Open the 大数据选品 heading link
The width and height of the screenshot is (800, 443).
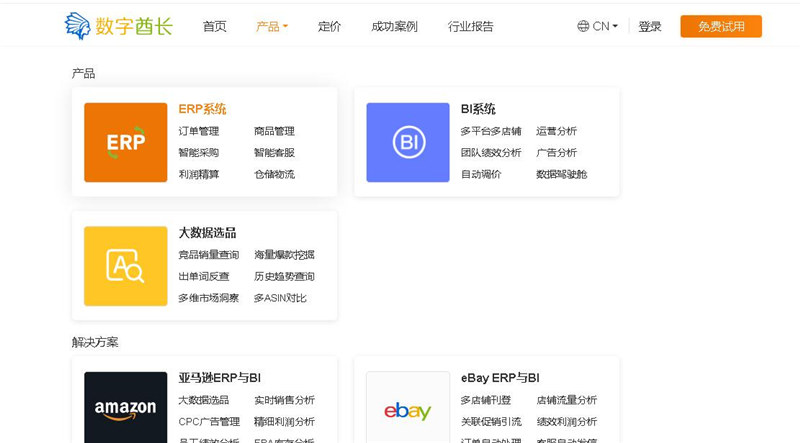tap(207, 233)
